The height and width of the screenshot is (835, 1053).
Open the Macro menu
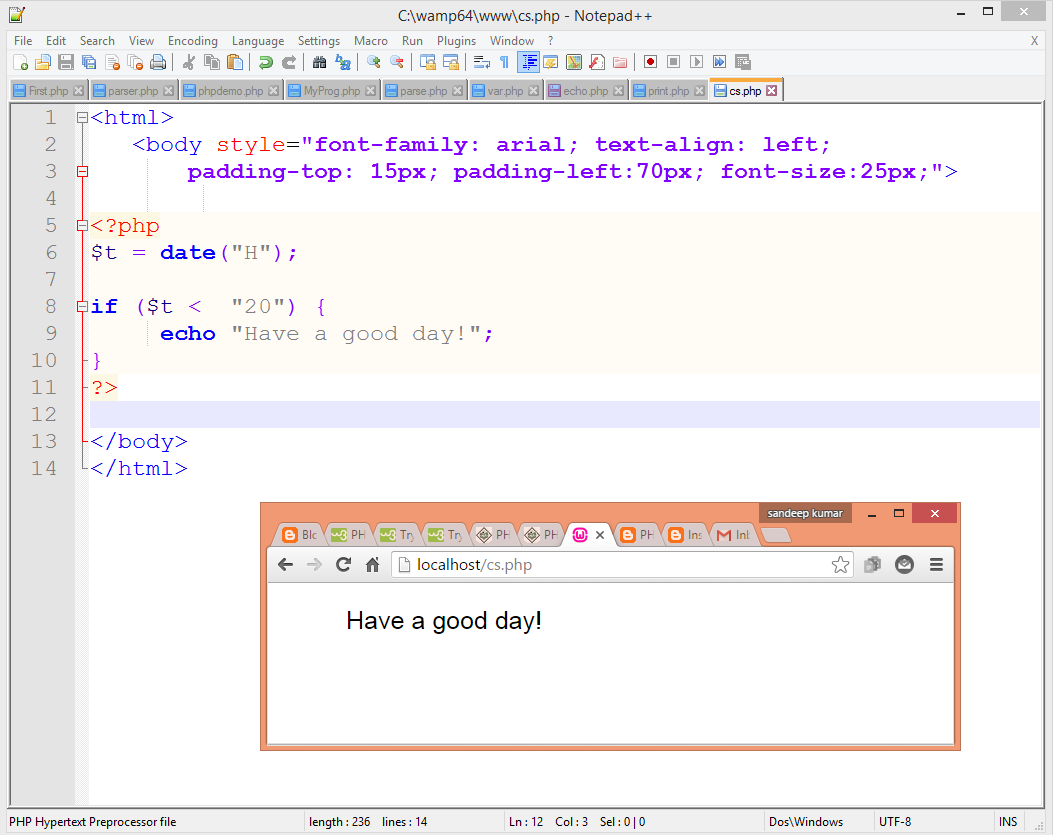371,41
